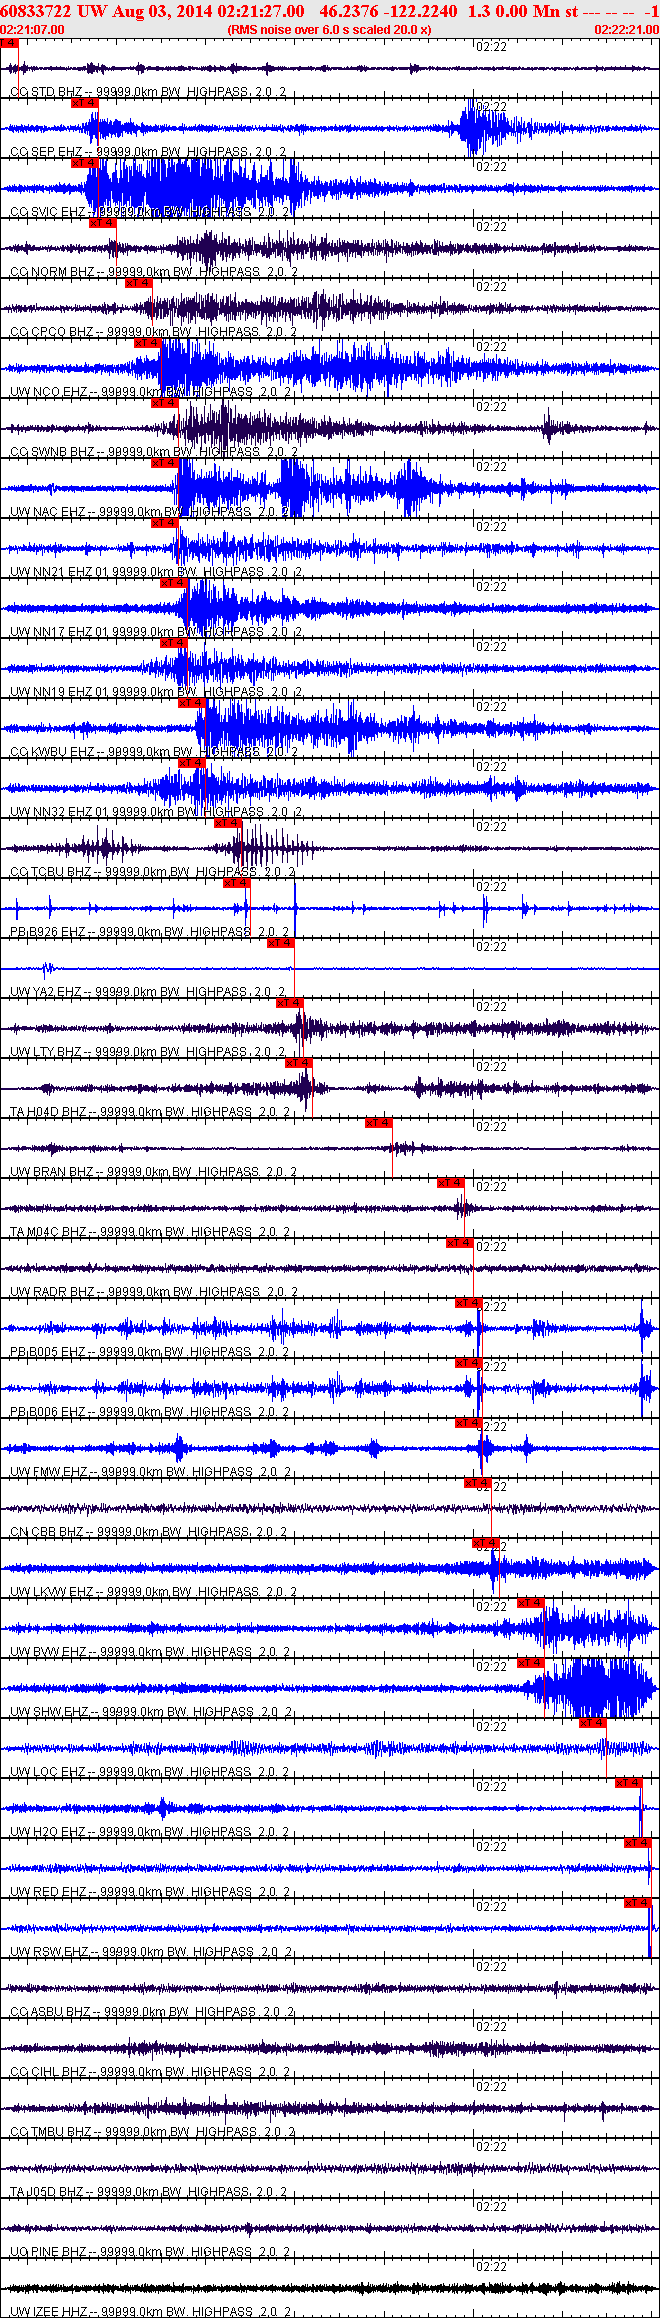Select the 'UW NCO EHZ' trace label
Image resolution: width=660 pixels, height=2318 pixels.
(x=48, y=392)
